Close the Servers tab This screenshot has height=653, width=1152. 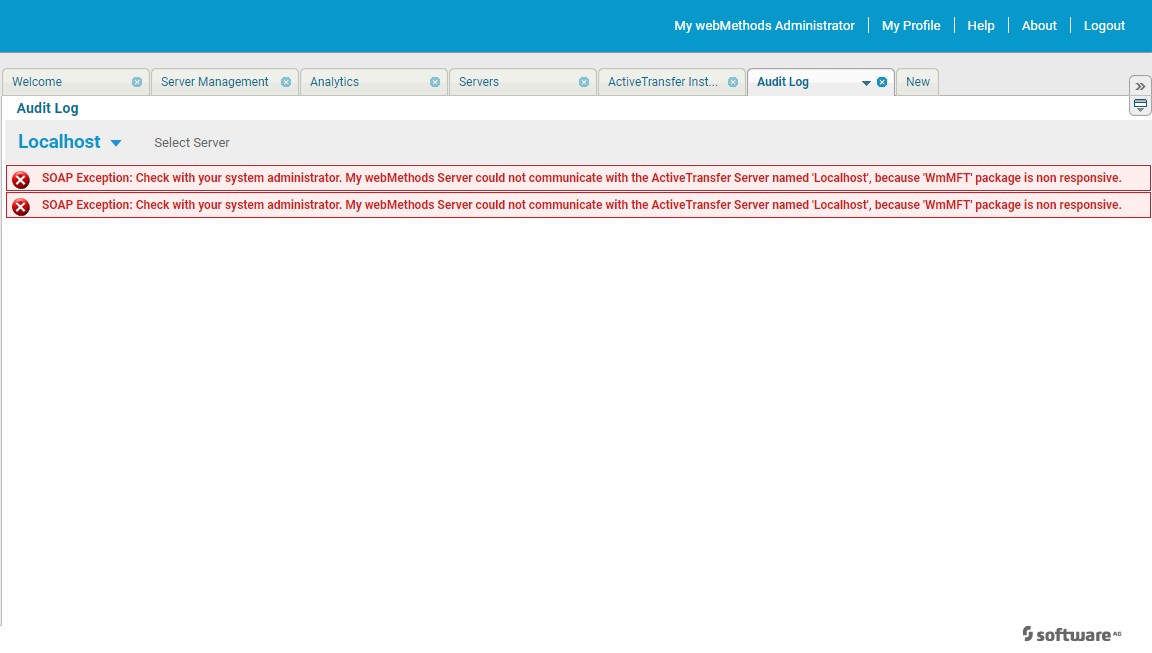584,82
